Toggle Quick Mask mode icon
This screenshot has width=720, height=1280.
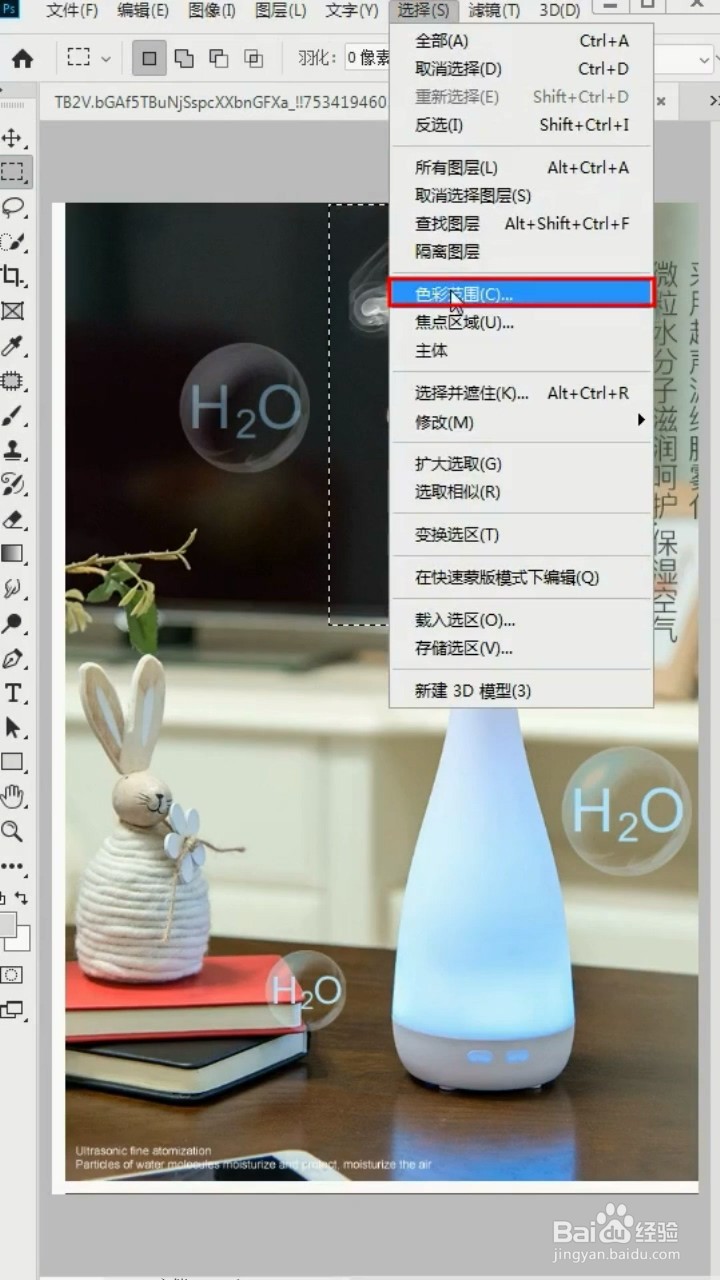(x=12, y=975)
